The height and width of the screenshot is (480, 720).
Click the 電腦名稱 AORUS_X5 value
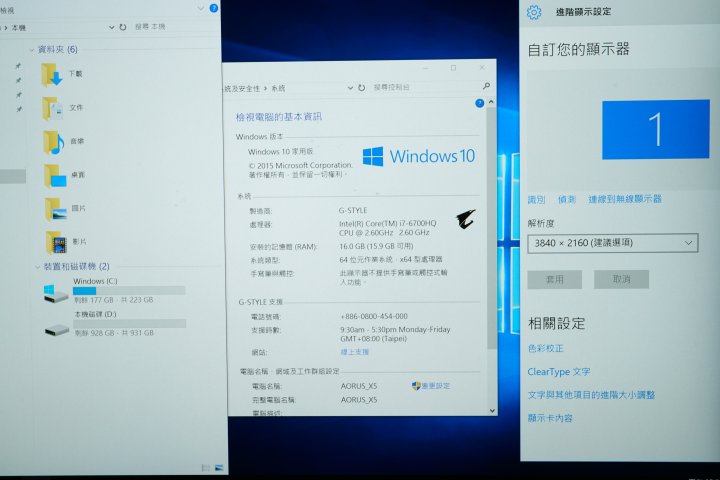pyautogui.click(x=359, y=386)
